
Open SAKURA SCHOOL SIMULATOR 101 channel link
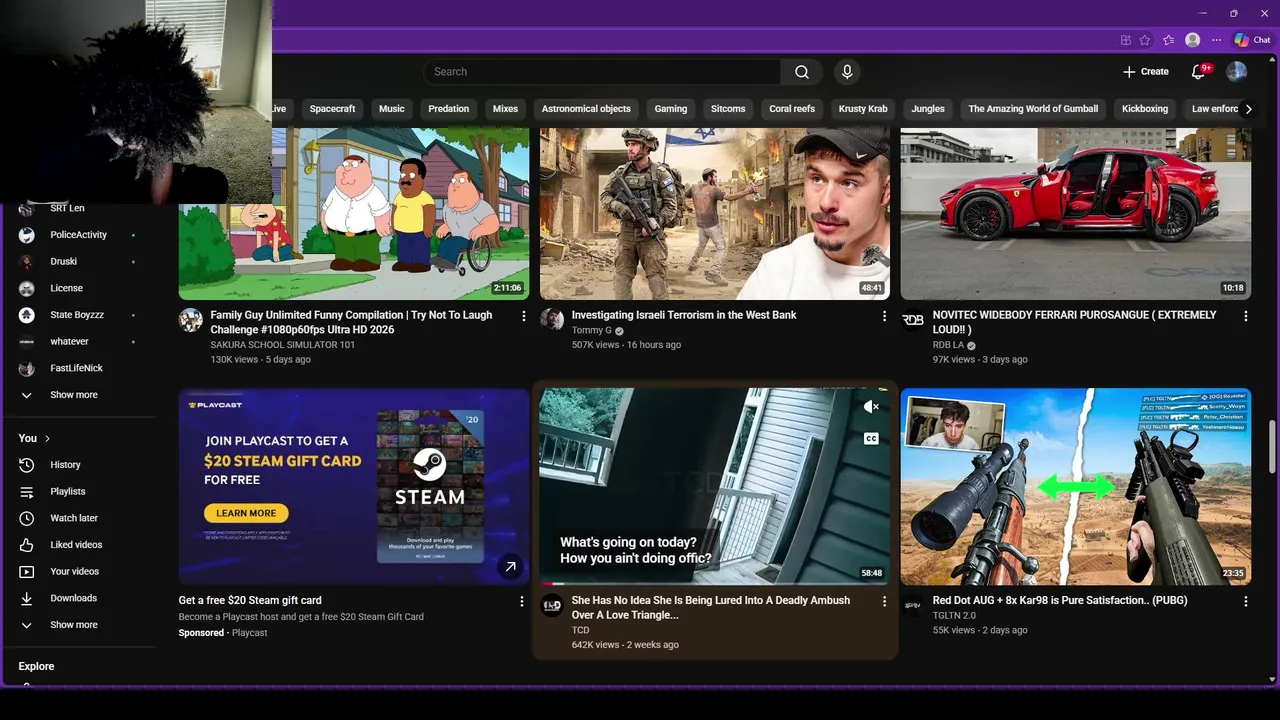(x=282, y=345)
